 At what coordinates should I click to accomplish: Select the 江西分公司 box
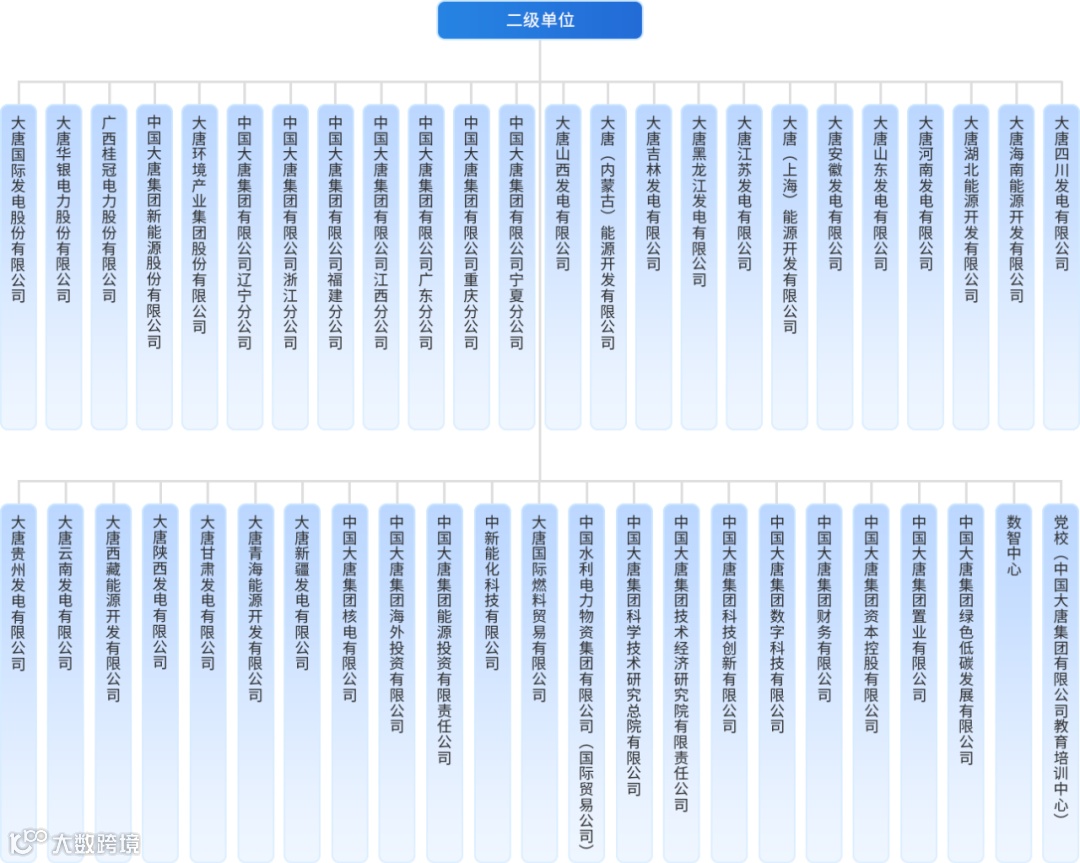[x=381, y=267]
